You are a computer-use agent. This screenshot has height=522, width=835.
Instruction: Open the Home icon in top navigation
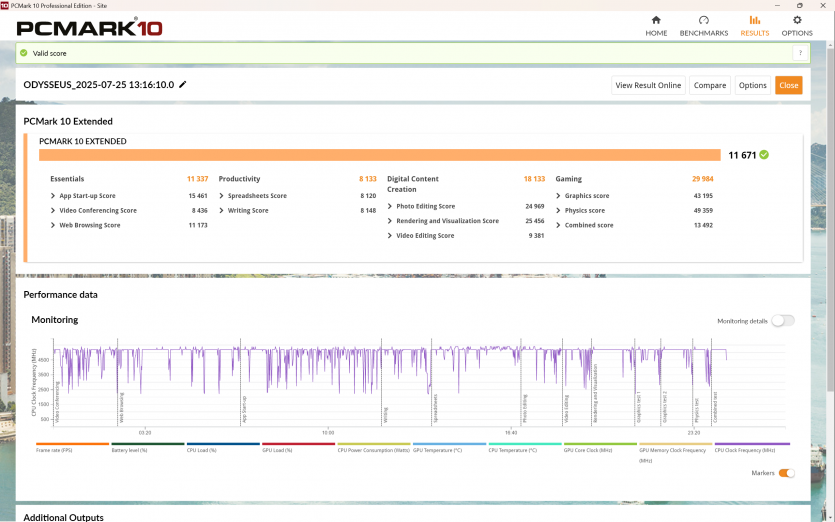tap(656, 20)
